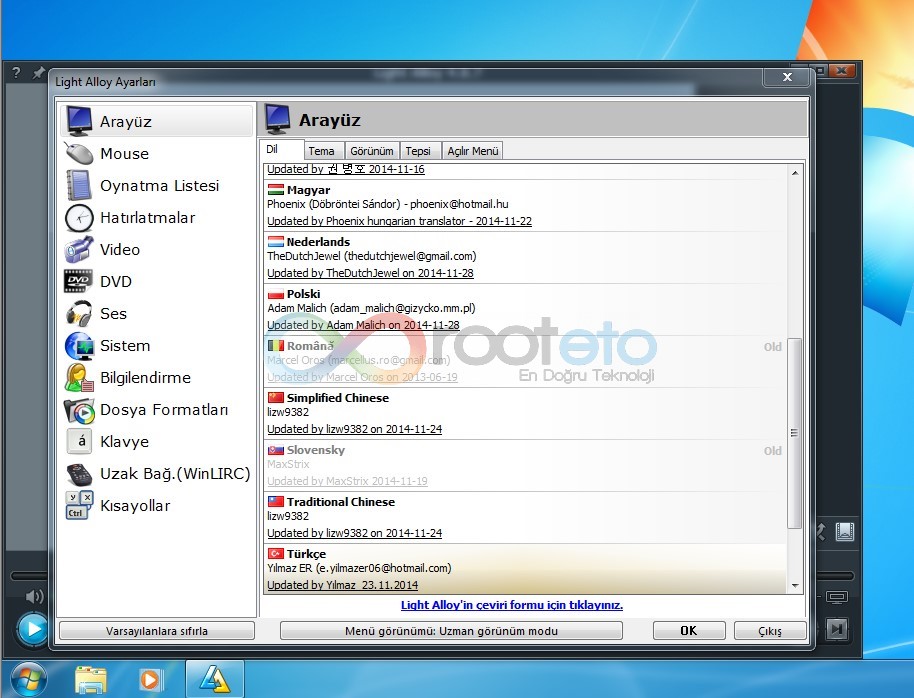914x698 pixels.
Task: Click Menü görünümü: Uzman görünüm modu button
Action: pos(451,631)
